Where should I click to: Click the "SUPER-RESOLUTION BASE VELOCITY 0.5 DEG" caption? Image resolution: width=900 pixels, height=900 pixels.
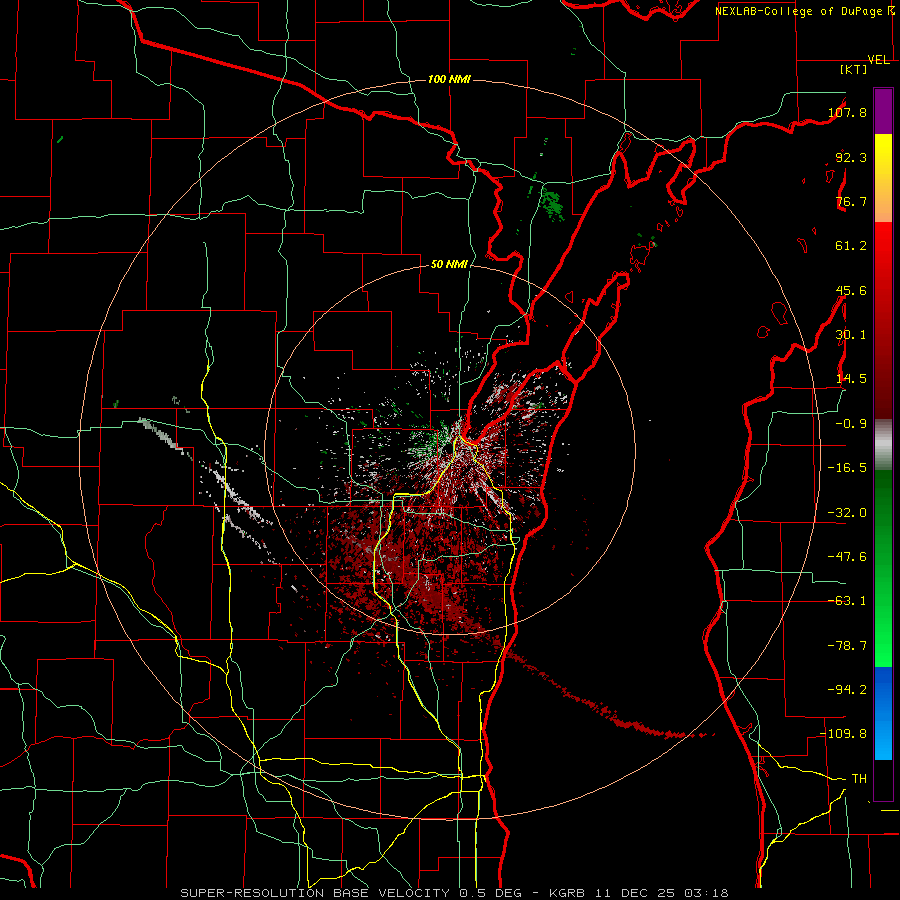click(351, 893)
